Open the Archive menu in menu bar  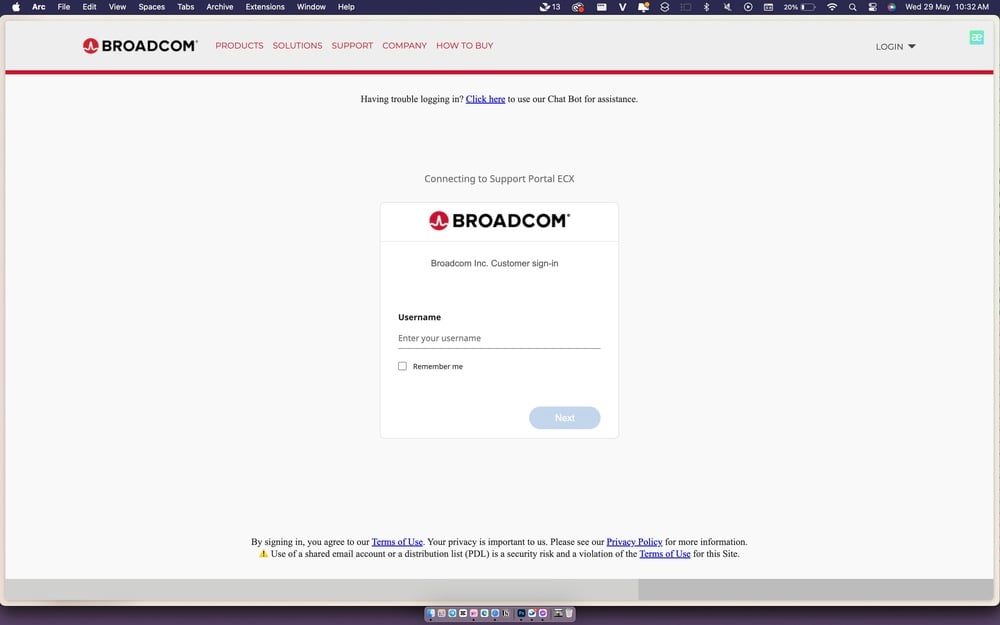pyautogui.click(x=220, y=7)
